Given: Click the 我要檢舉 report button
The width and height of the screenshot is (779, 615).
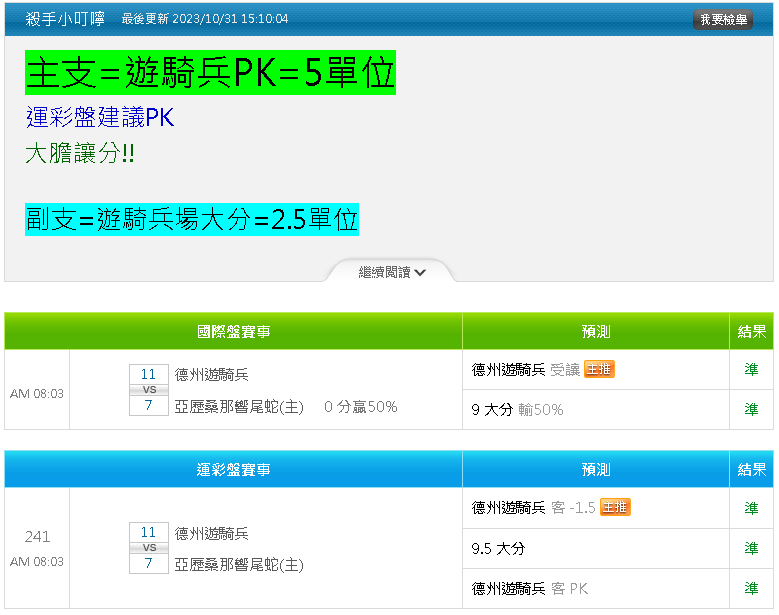Looking at the screenshot, I should tap(723, 19).
